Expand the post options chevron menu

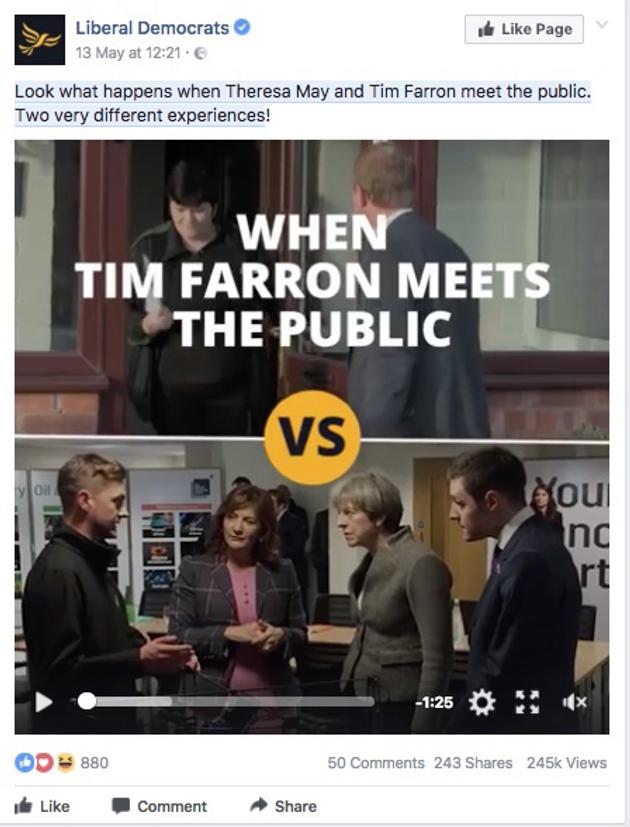point(602,24)
